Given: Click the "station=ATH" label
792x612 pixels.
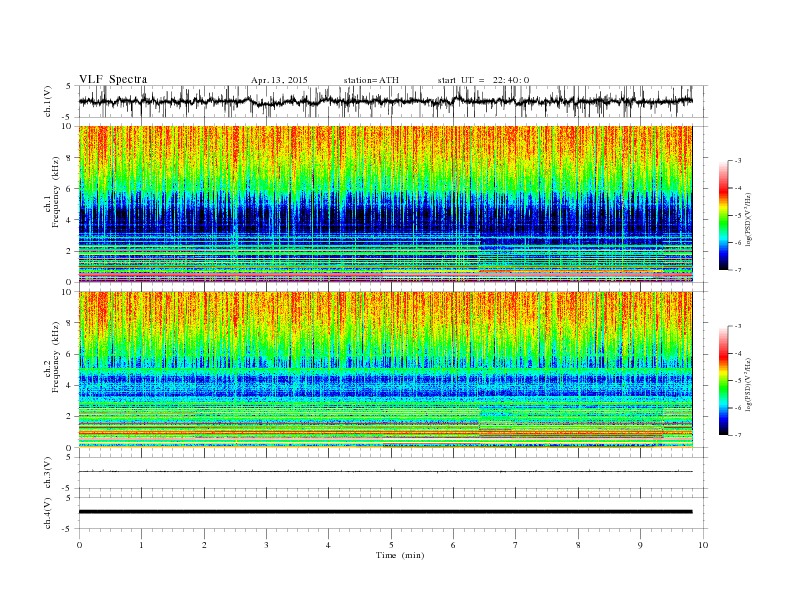Looking at the screenshot, I should click(371, 80).
